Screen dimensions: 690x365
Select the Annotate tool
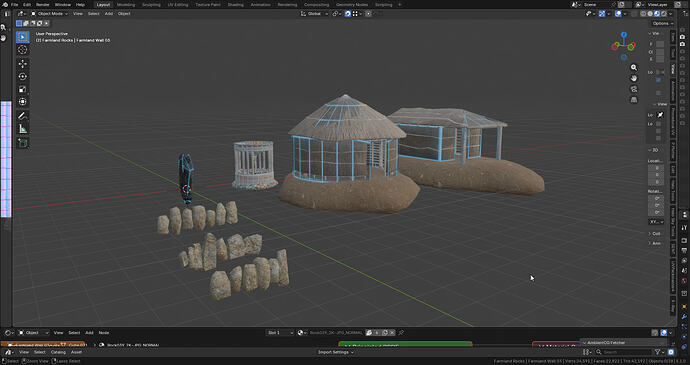click(x=22, y=116)
